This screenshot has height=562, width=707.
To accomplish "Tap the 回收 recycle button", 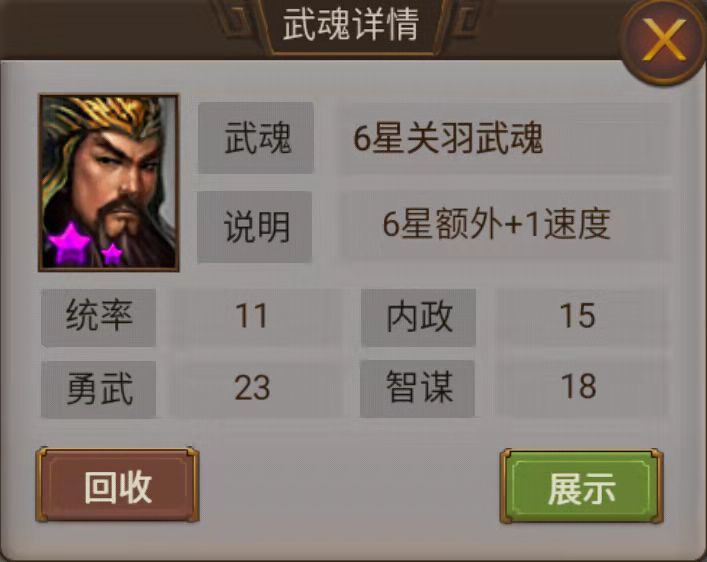I will coord(117,485).
